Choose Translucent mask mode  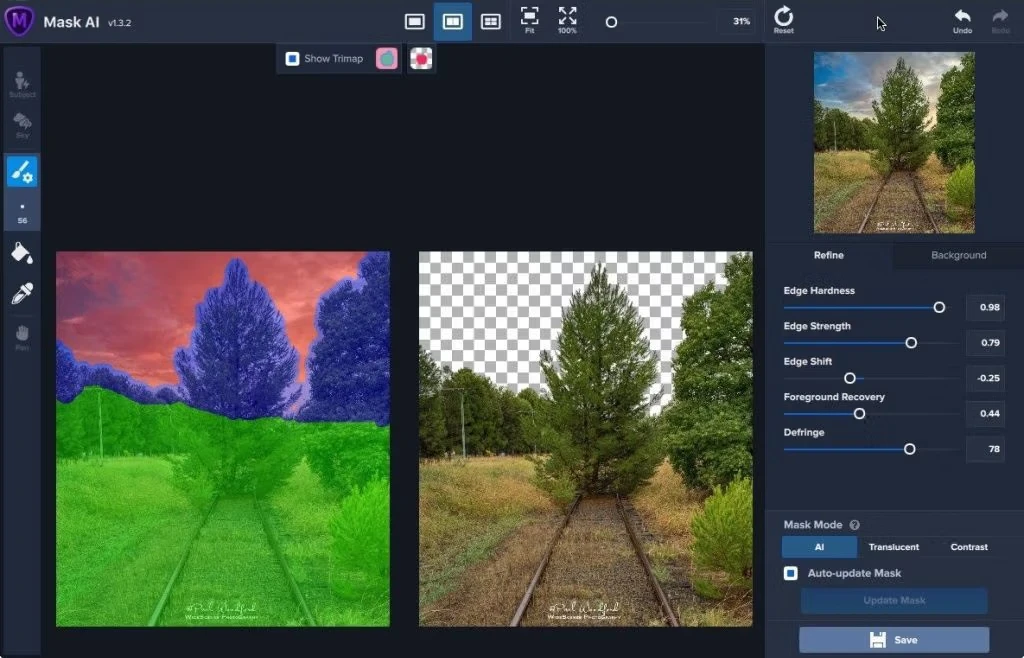coord(893,547)
